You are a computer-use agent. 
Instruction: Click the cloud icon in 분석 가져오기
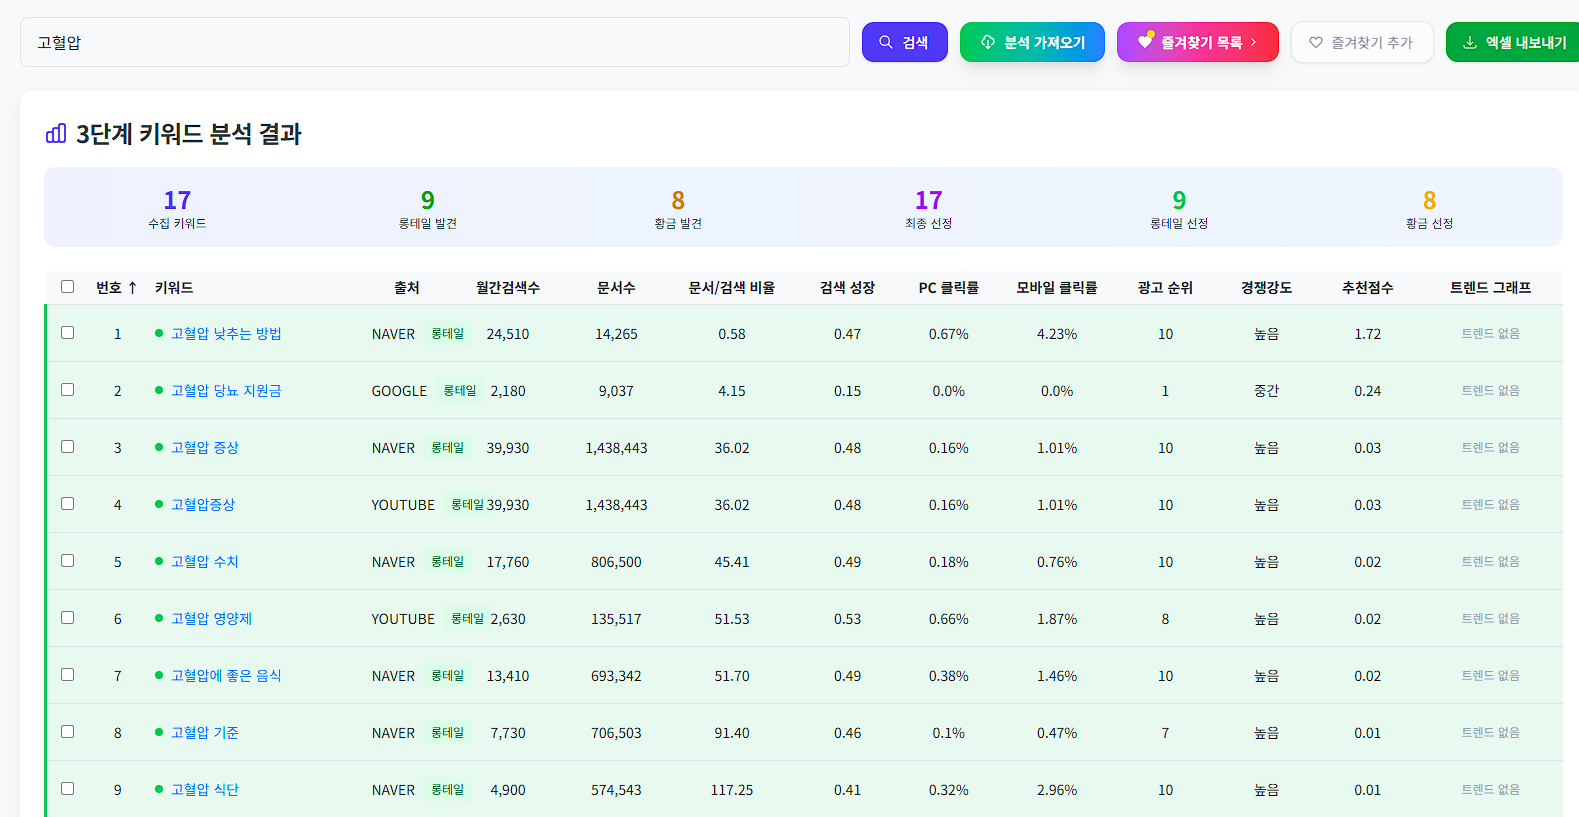pos(988,42)
